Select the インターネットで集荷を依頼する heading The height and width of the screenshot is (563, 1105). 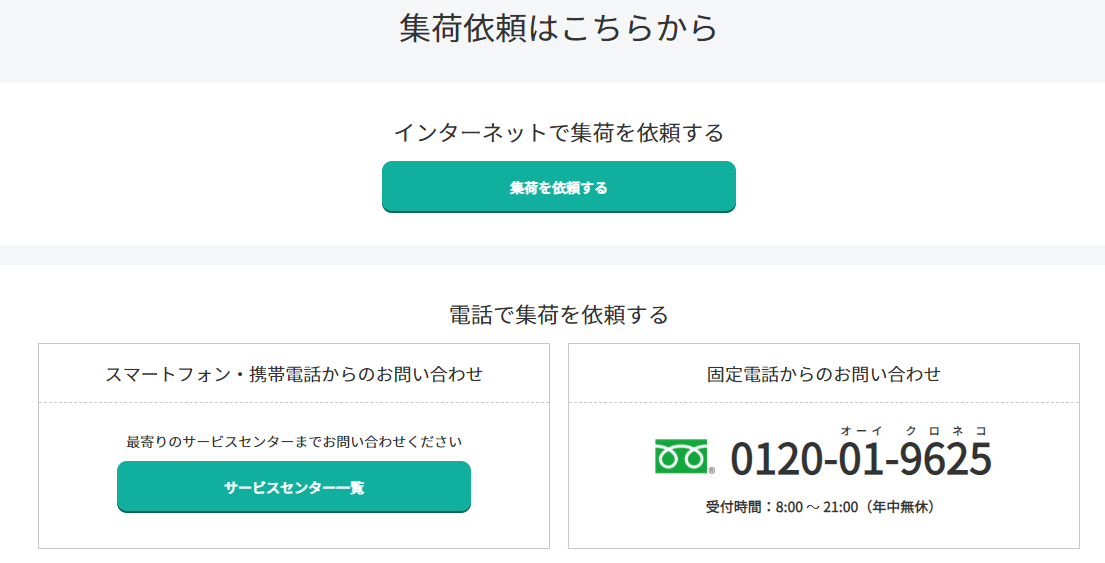pyautogui.click(x=558, y=133)
